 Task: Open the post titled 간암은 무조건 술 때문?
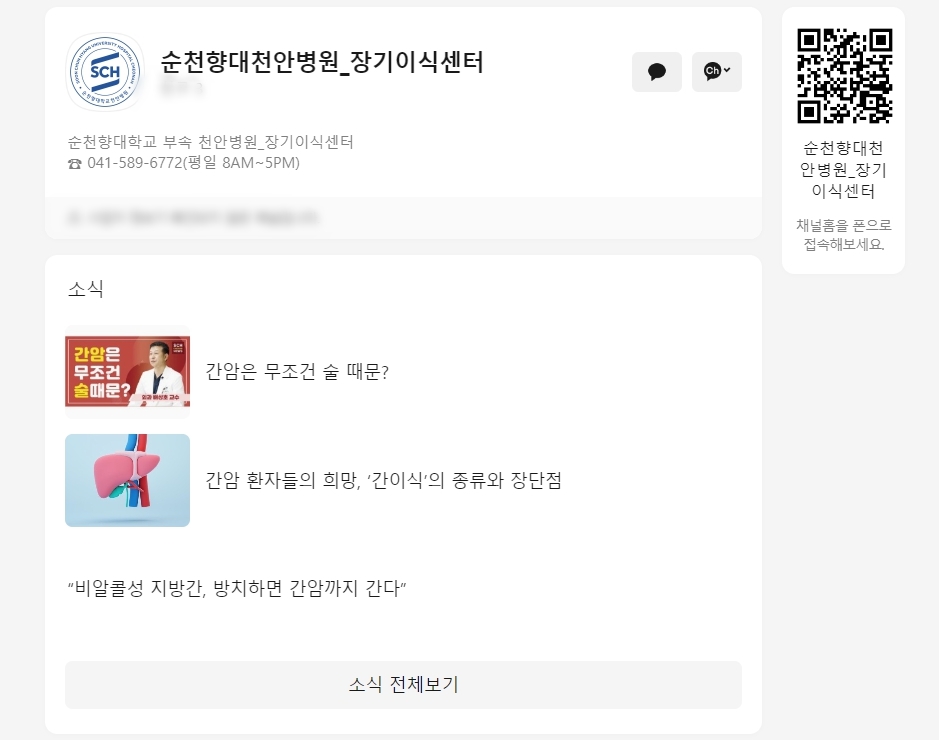tap(297, 372)
